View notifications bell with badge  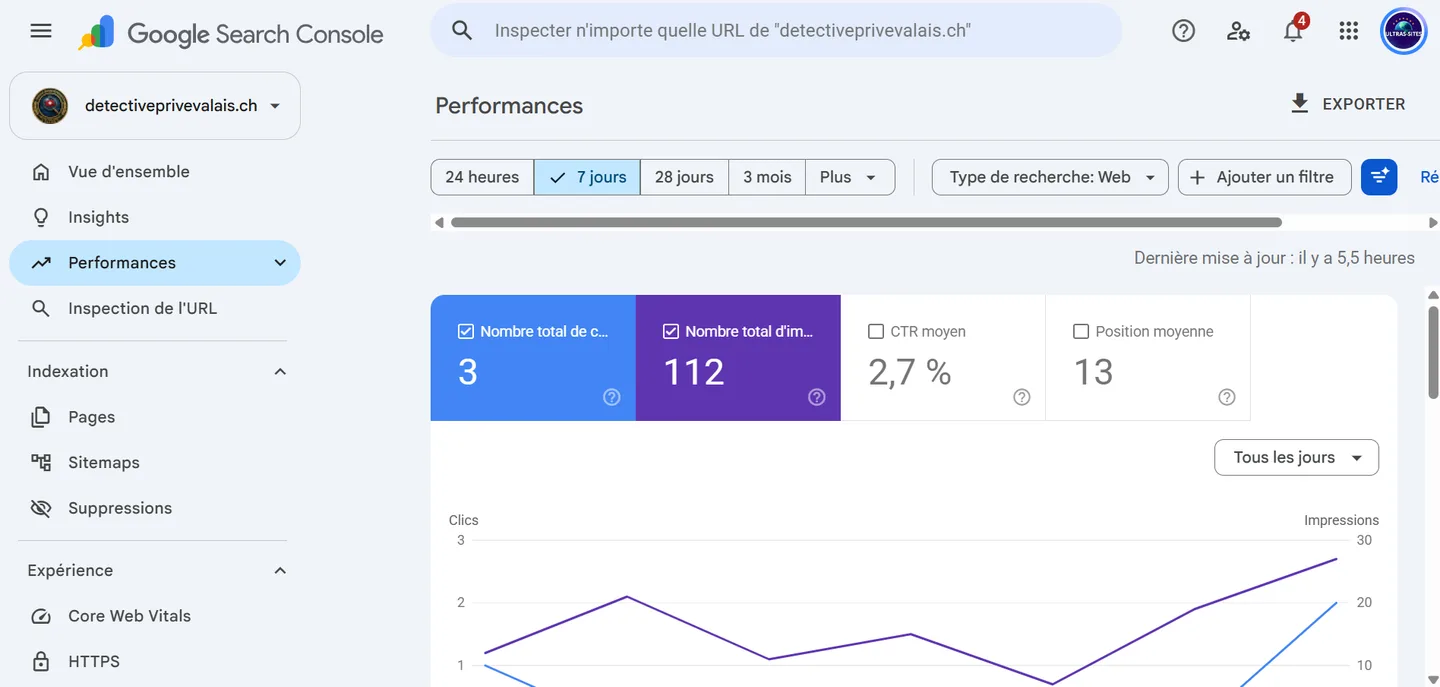click(1294, 29)
